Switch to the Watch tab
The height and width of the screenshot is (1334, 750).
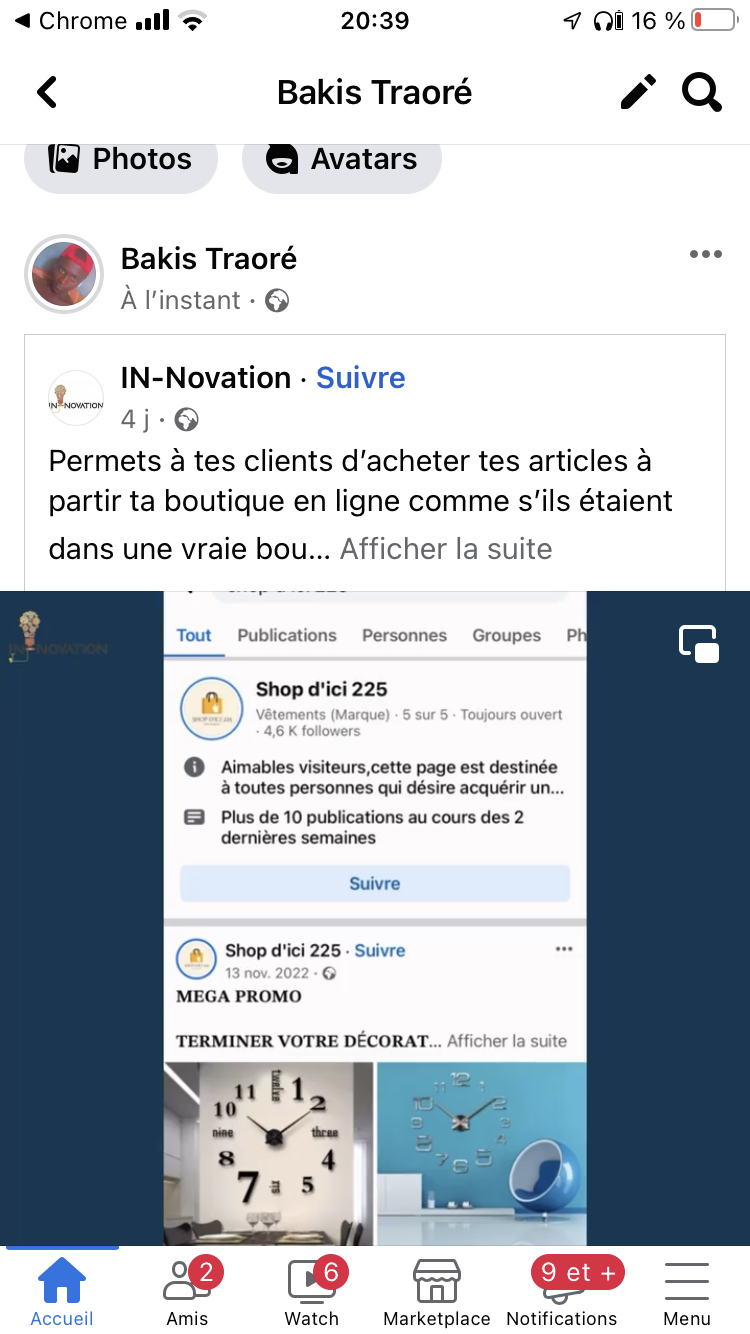[x=312, y=1291]
